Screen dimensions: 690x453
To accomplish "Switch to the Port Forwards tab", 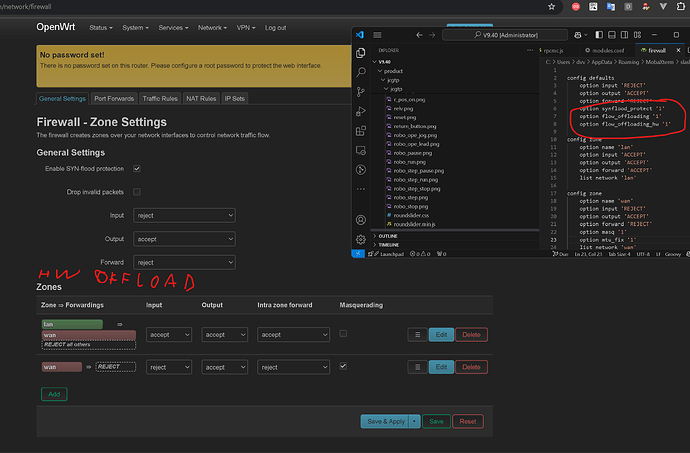I will [114, 99].
